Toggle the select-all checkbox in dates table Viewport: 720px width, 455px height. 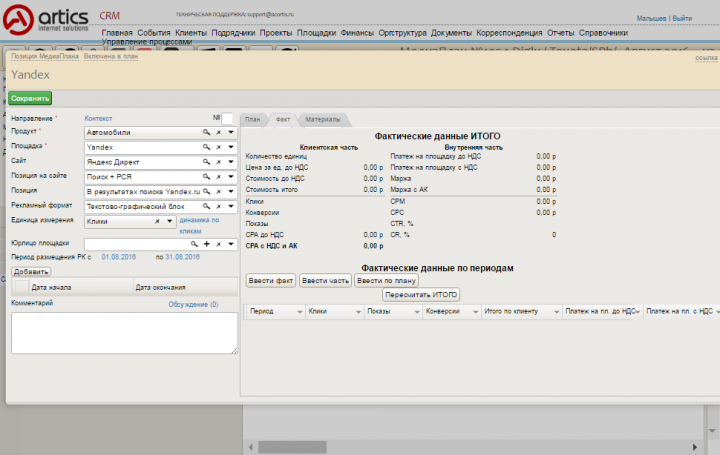[22, 287]
